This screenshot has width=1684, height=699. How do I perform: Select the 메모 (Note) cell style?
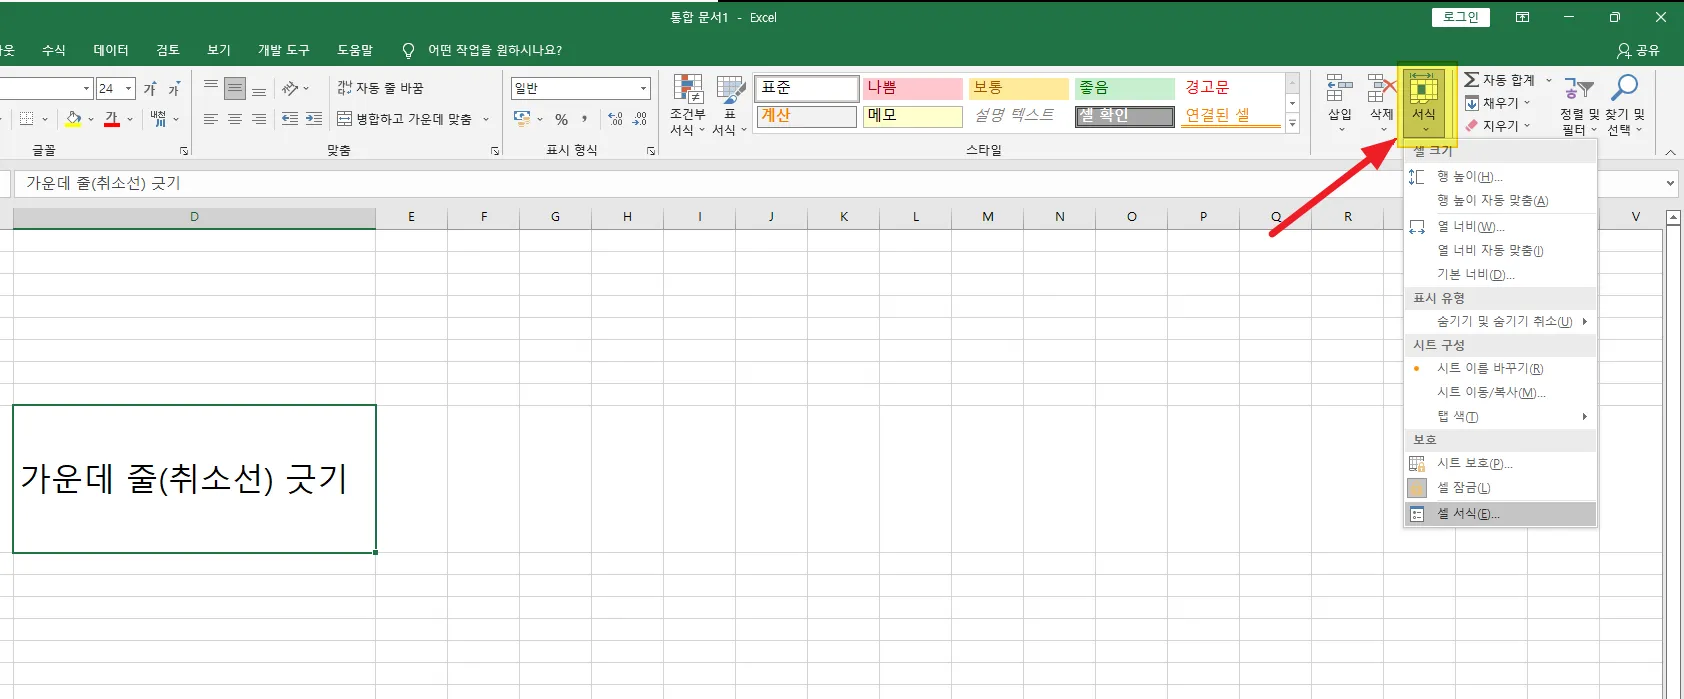pos(912,116)
